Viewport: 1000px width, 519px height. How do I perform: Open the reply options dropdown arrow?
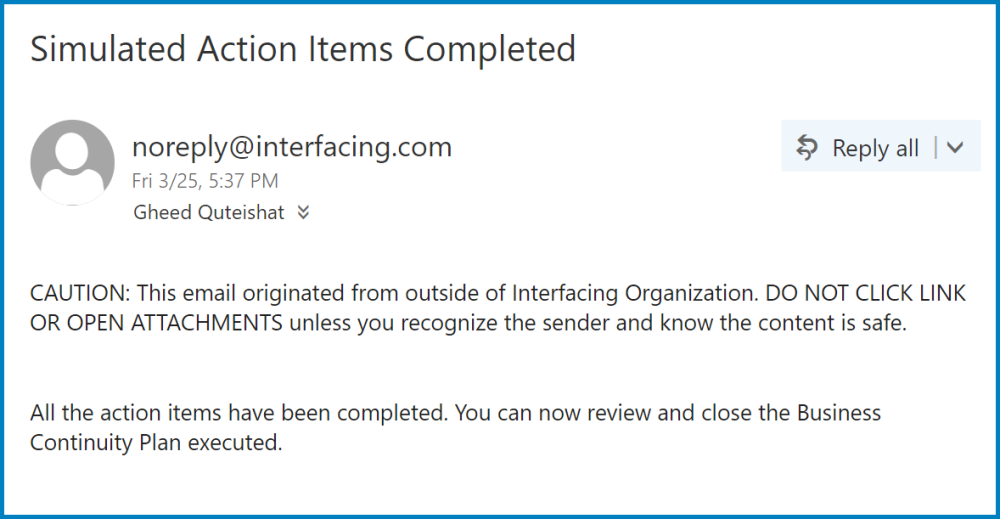(x=954, y=148)
